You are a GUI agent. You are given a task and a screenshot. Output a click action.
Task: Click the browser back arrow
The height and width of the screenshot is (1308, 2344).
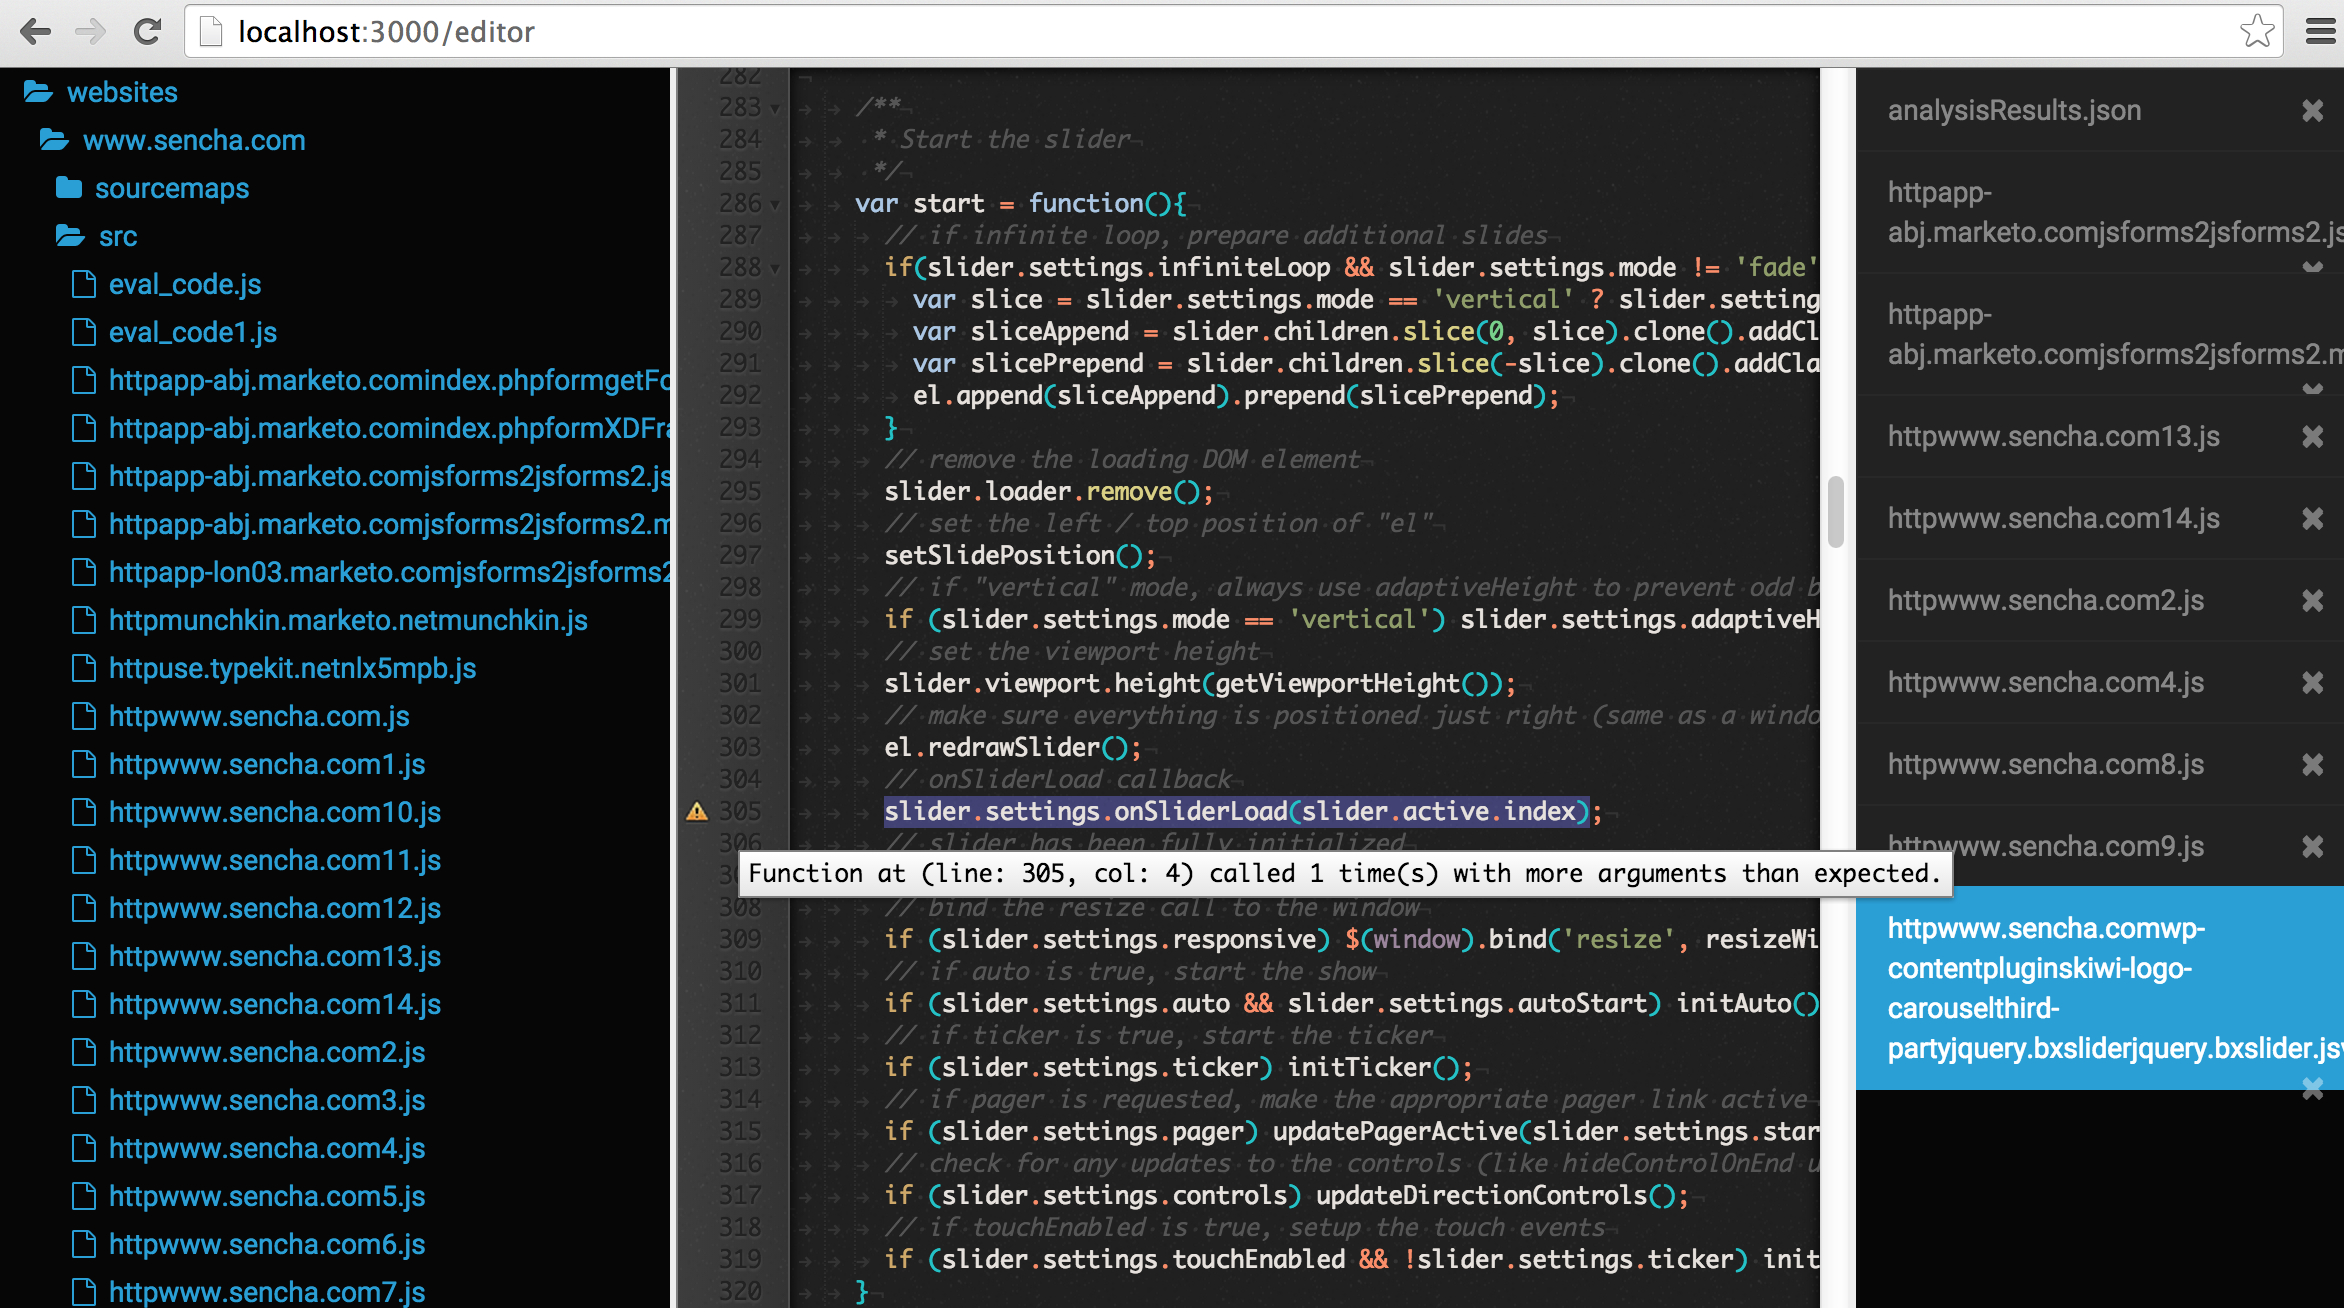(35, 31)
